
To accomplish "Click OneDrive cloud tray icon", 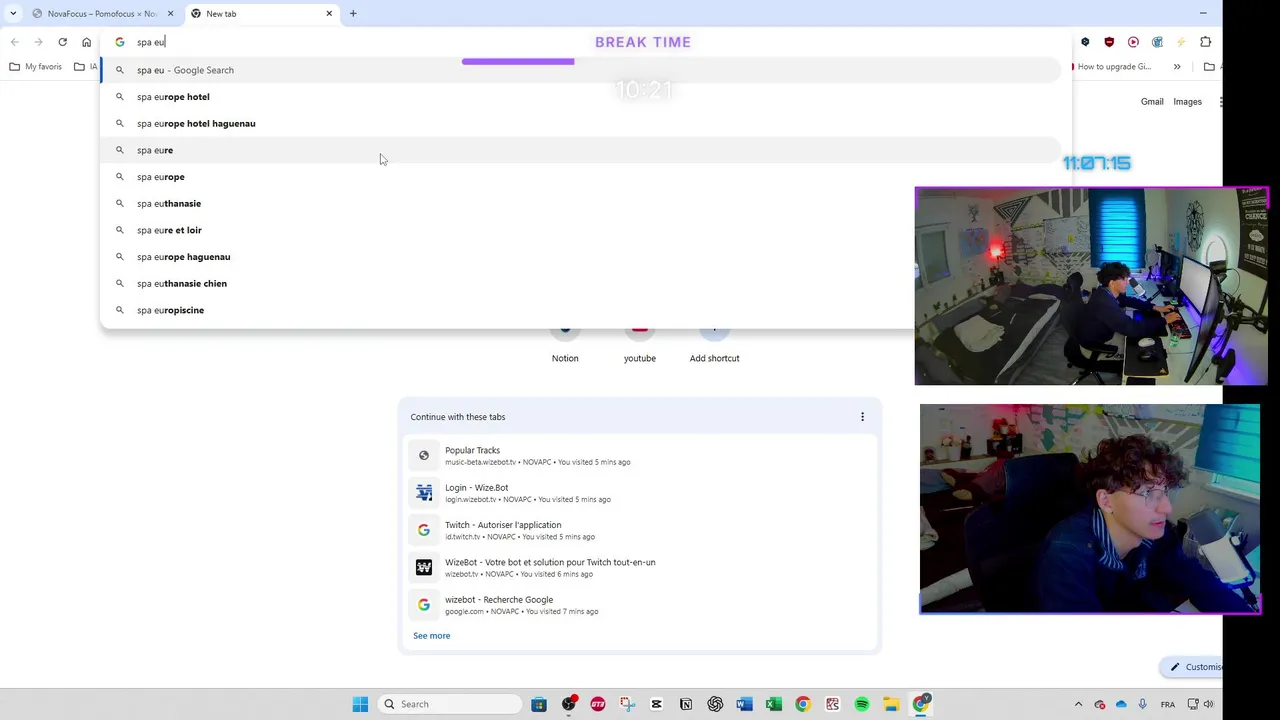I will pos(1121,704).
